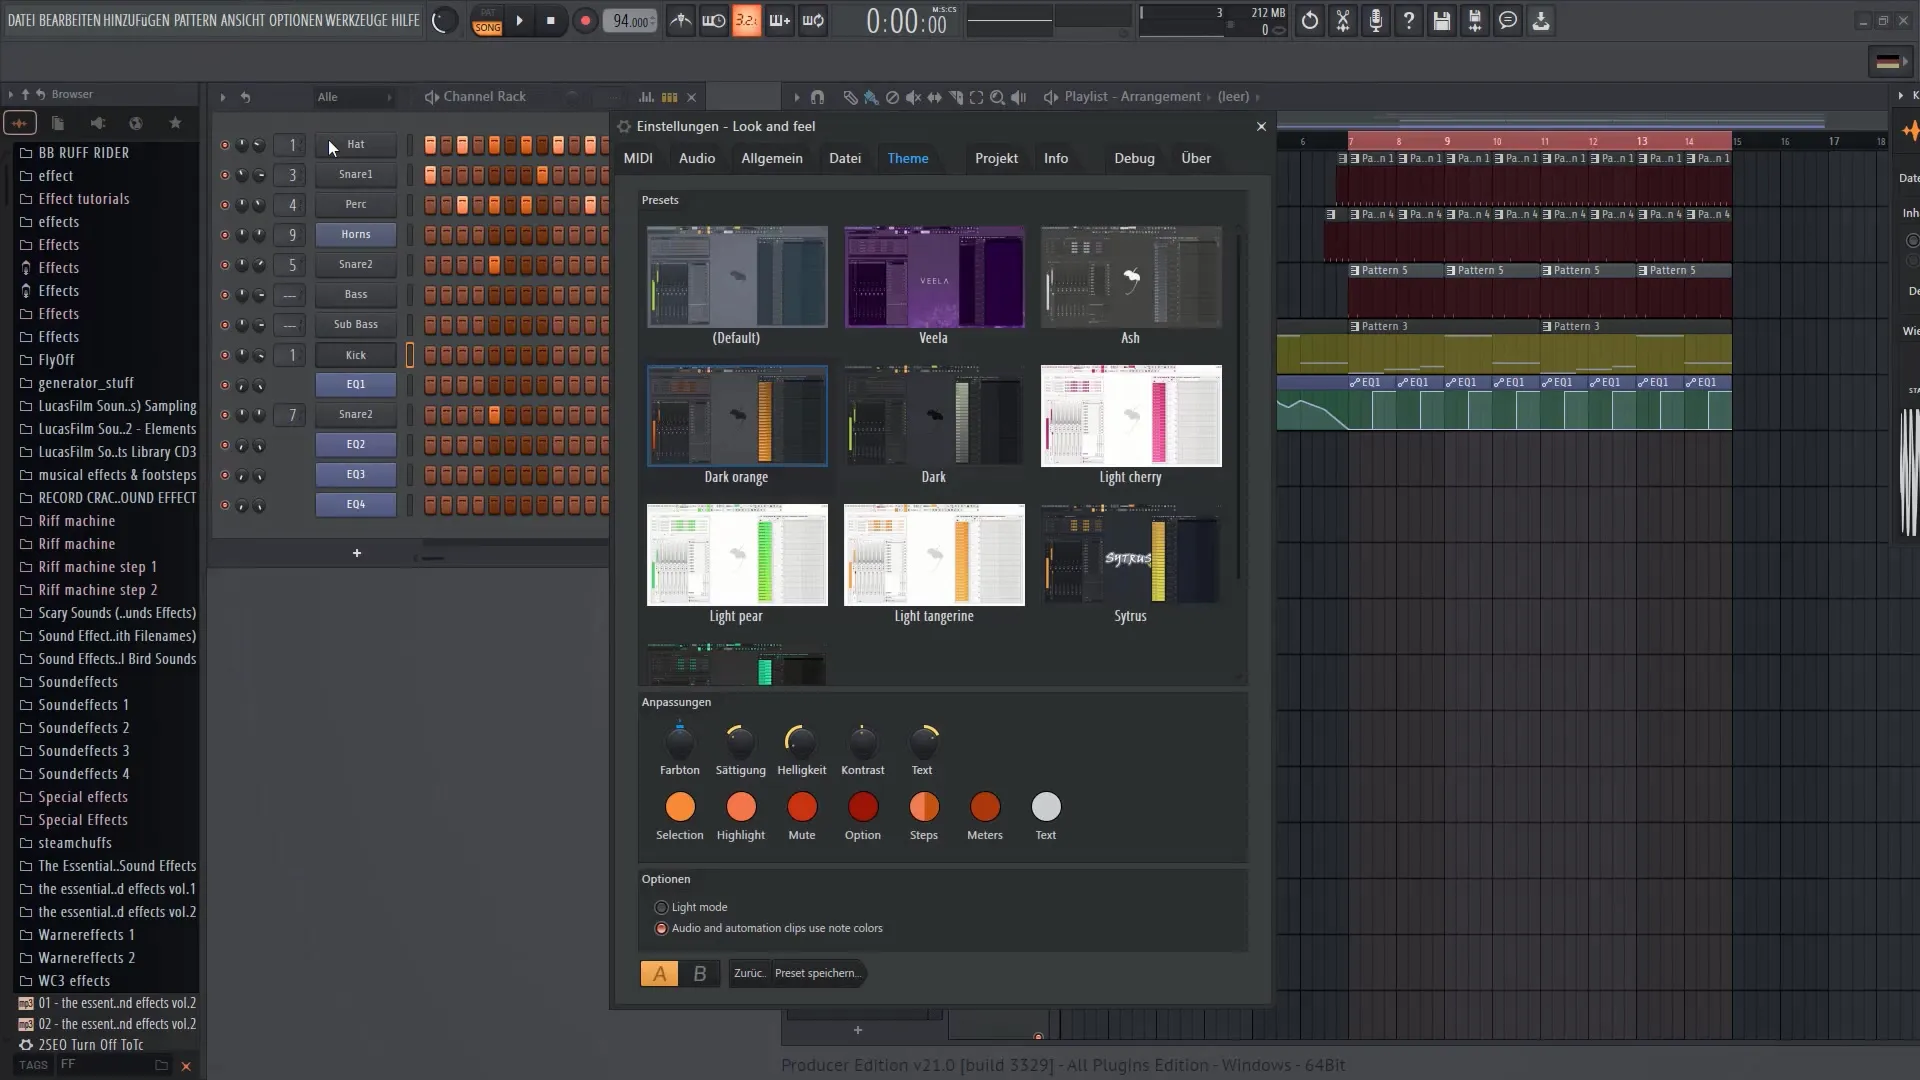The width and height of the screenshot is (1920, 1080).
Task: Open browser options arrow menu
Action: click(10, 94)
